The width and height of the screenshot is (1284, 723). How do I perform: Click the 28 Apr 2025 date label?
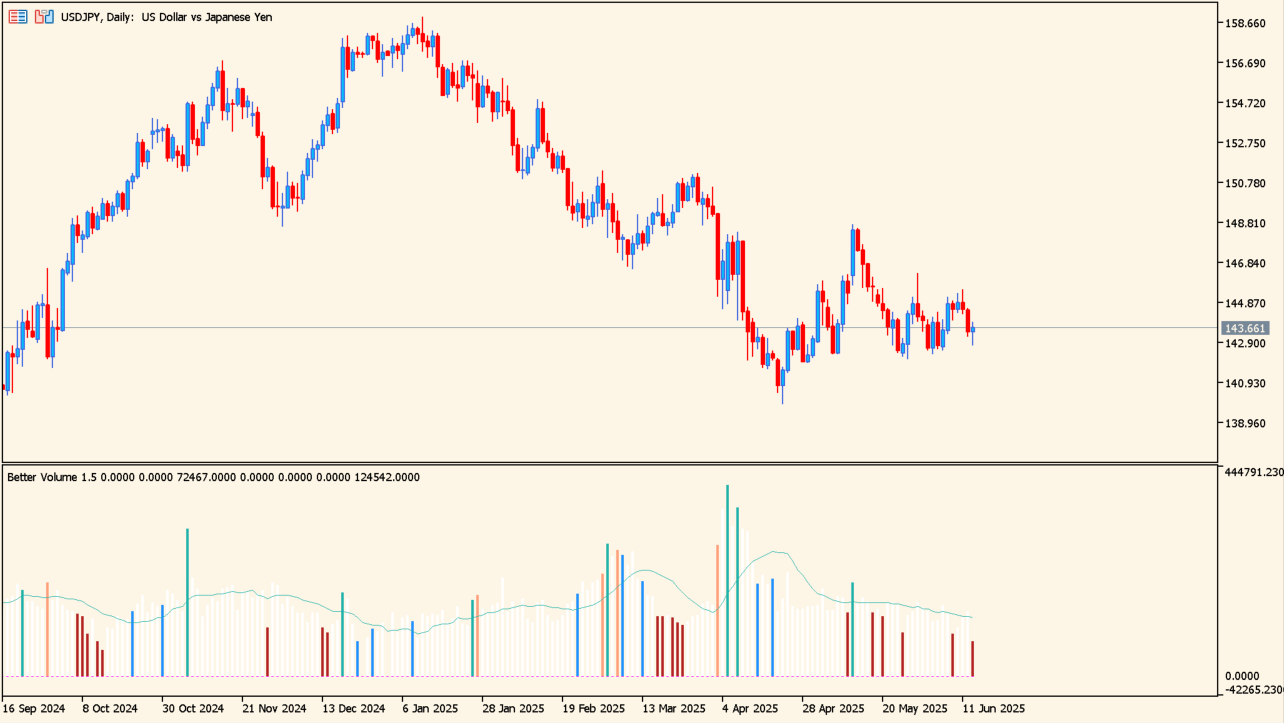coord(833,708)
